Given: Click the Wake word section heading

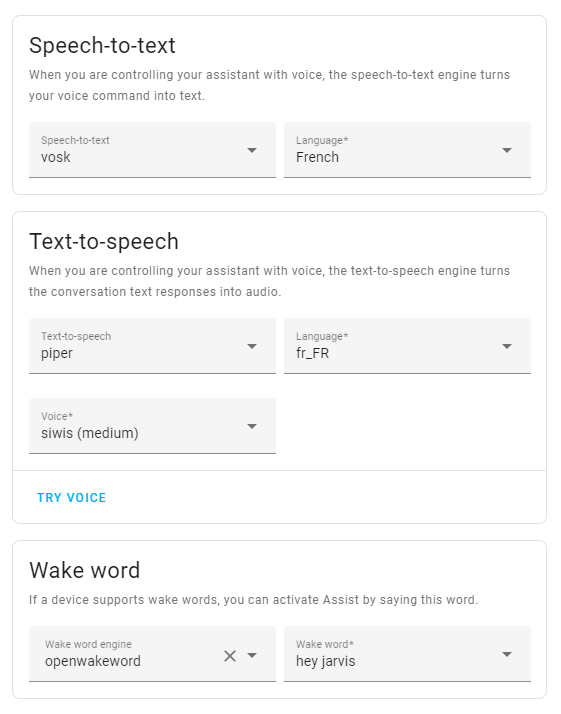Looking at the screenshot, I should tap(85, 570).
